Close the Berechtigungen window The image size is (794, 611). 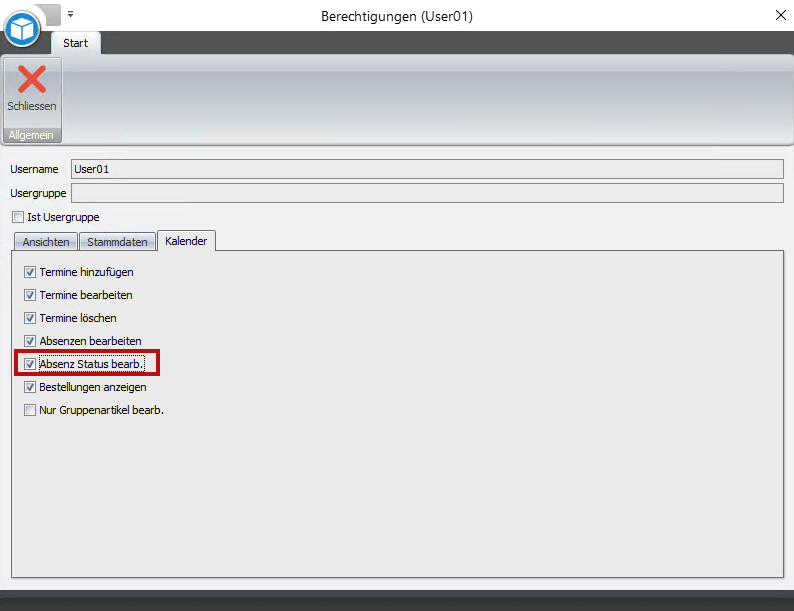pos(780,15)
